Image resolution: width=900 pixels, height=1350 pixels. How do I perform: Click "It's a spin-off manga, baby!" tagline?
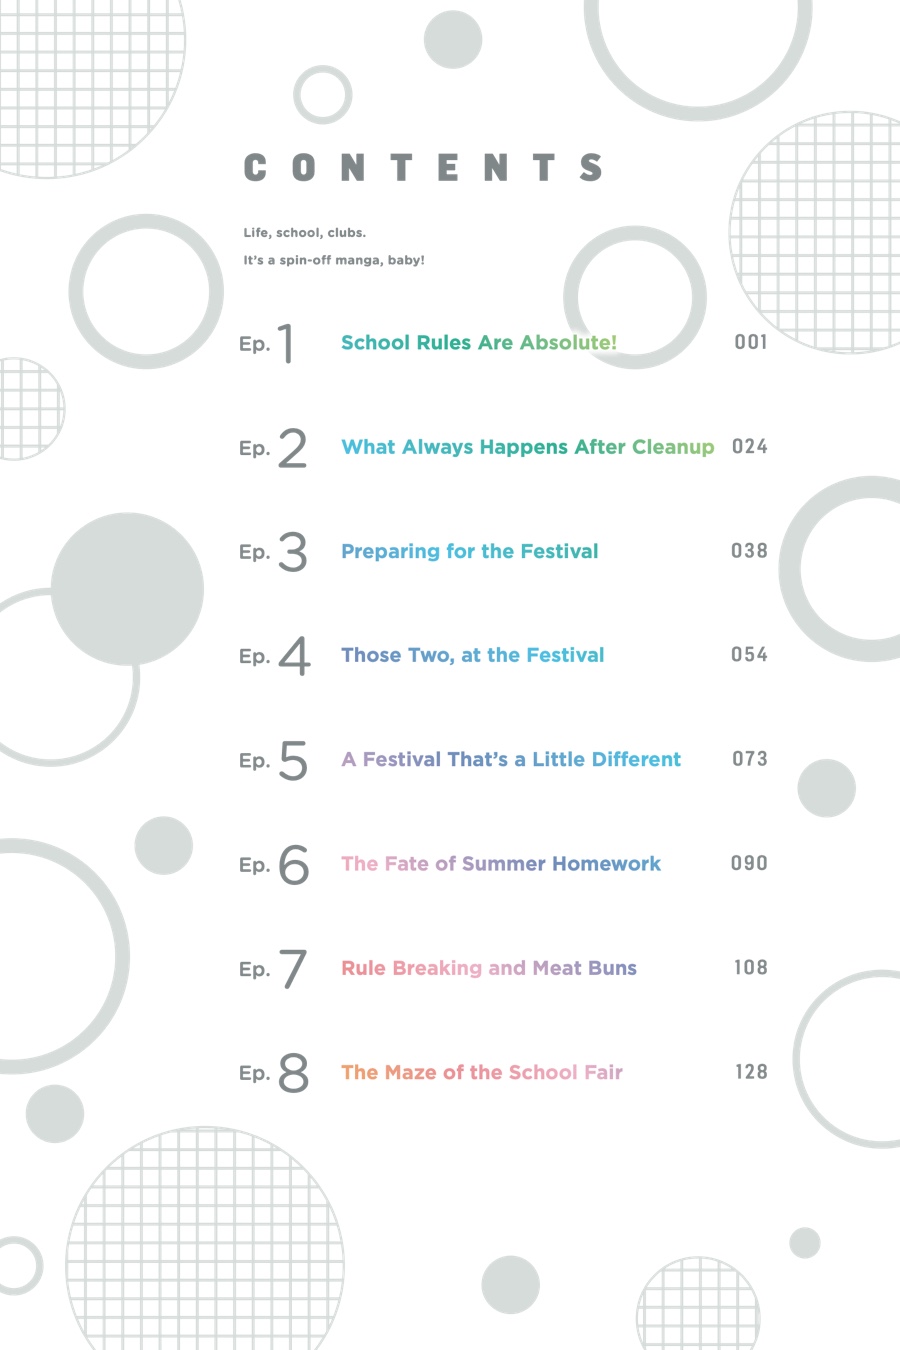pos(334,260)
